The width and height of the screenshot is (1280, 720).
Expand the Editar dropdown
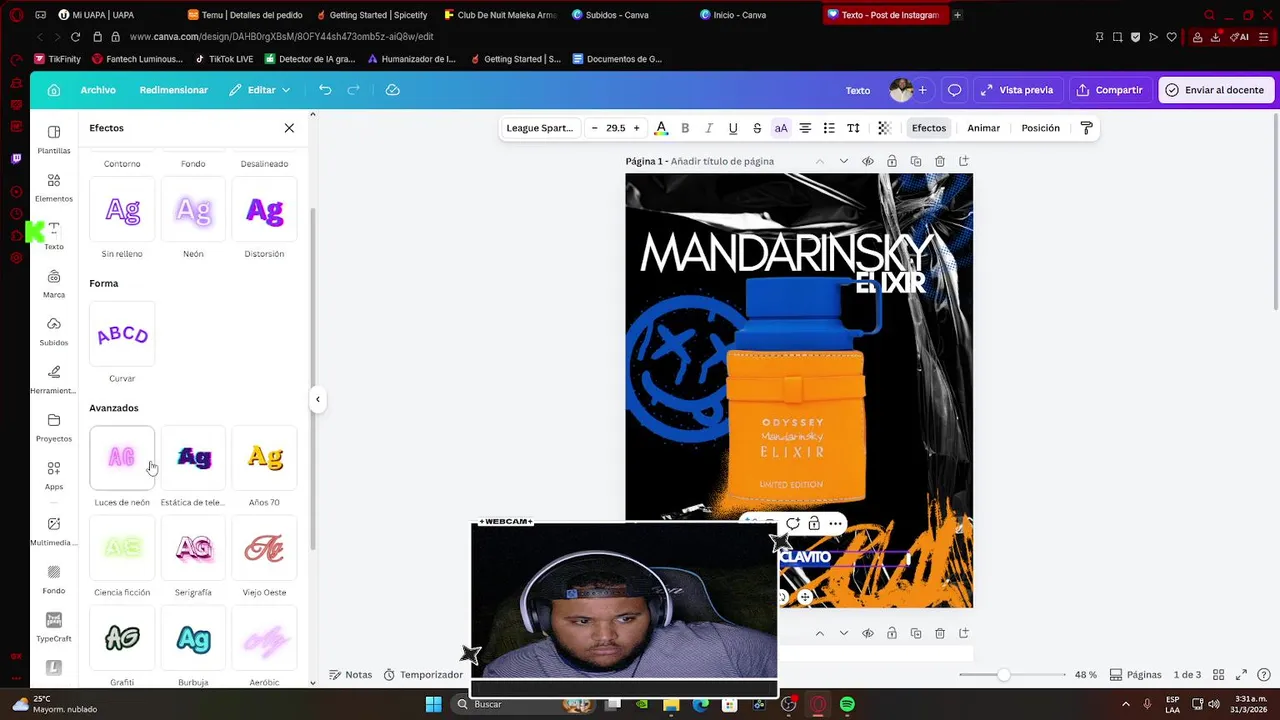tap(260, 90)
